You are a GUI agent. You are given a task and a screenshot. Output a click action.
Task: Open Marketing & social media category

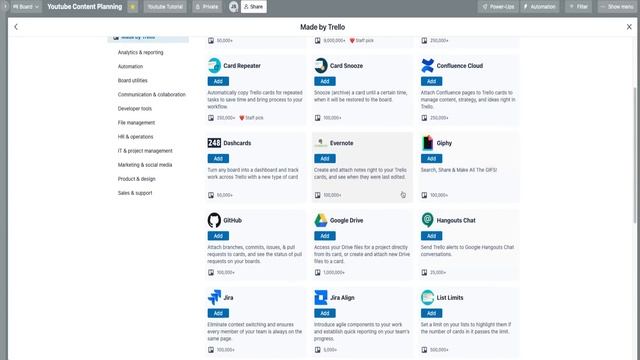(x=145, y=165)
